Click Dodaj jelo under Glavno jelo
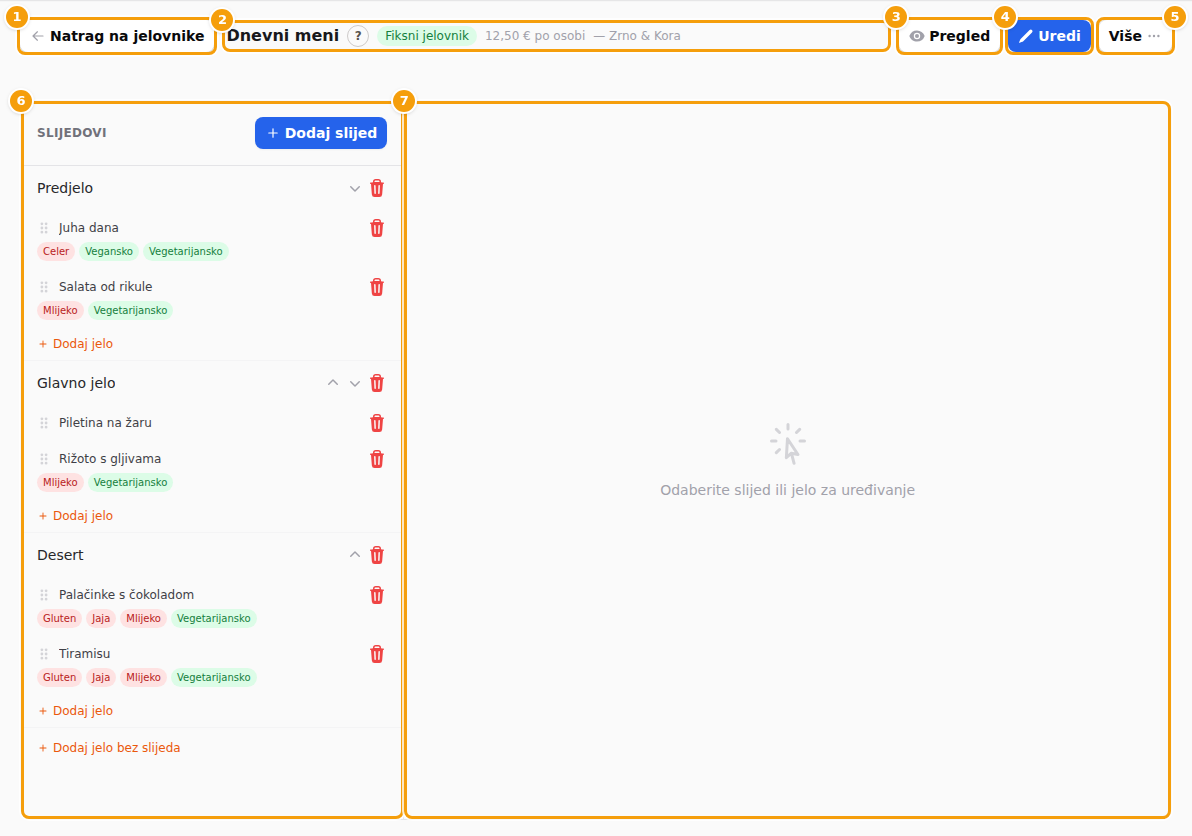 click(x=75, y=515)
